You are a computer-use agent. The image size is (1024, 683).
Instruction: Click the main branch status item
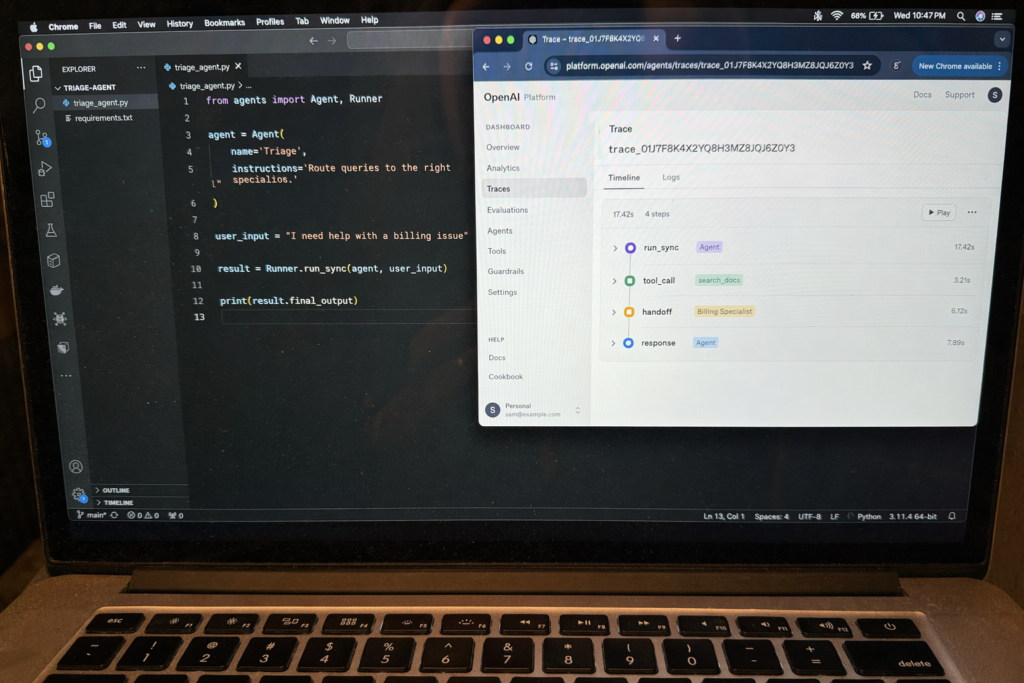click(x=92, y=515)
